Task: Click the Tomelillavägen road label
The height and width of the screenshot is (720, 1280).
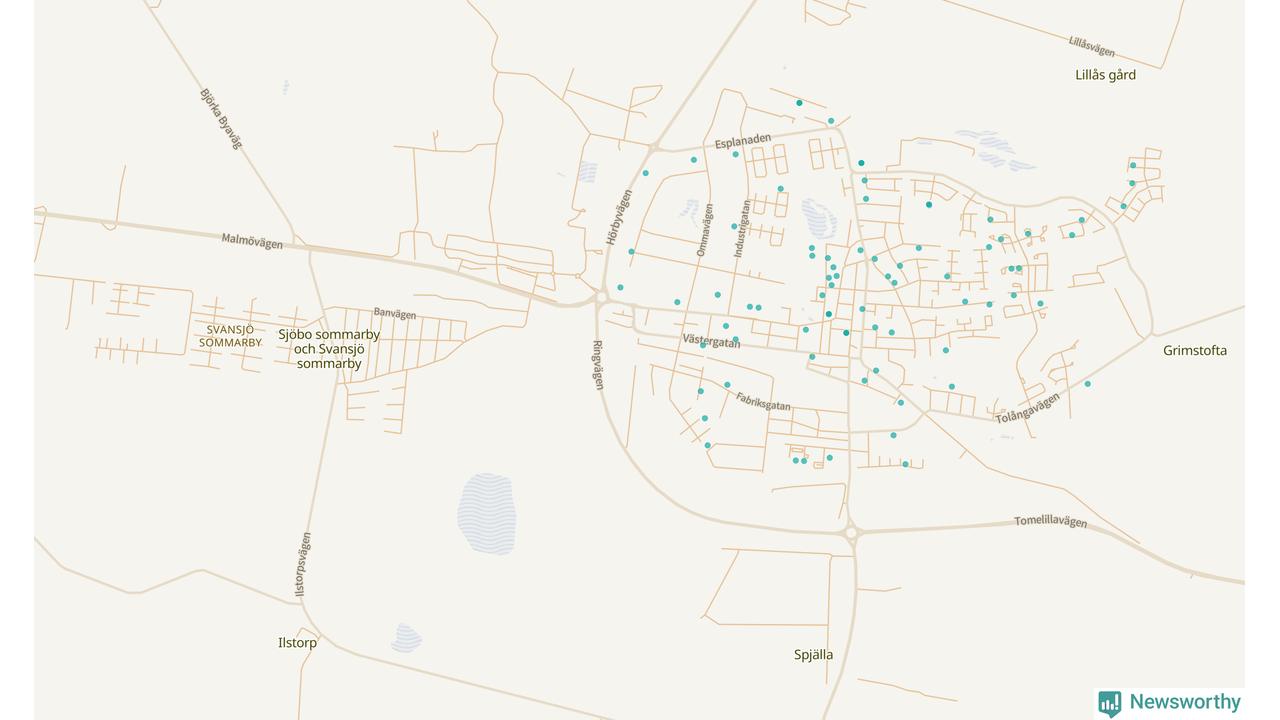Action: click(1050, 521)
